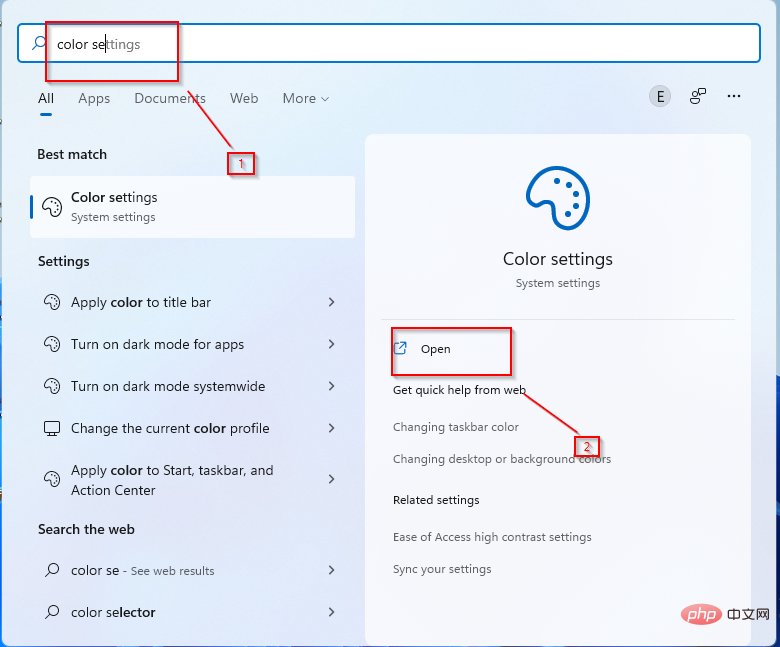The height and width of the screenshot is (647, 780).
Task: Click search icon beside color selector suggestion
Action: [53, 612]
